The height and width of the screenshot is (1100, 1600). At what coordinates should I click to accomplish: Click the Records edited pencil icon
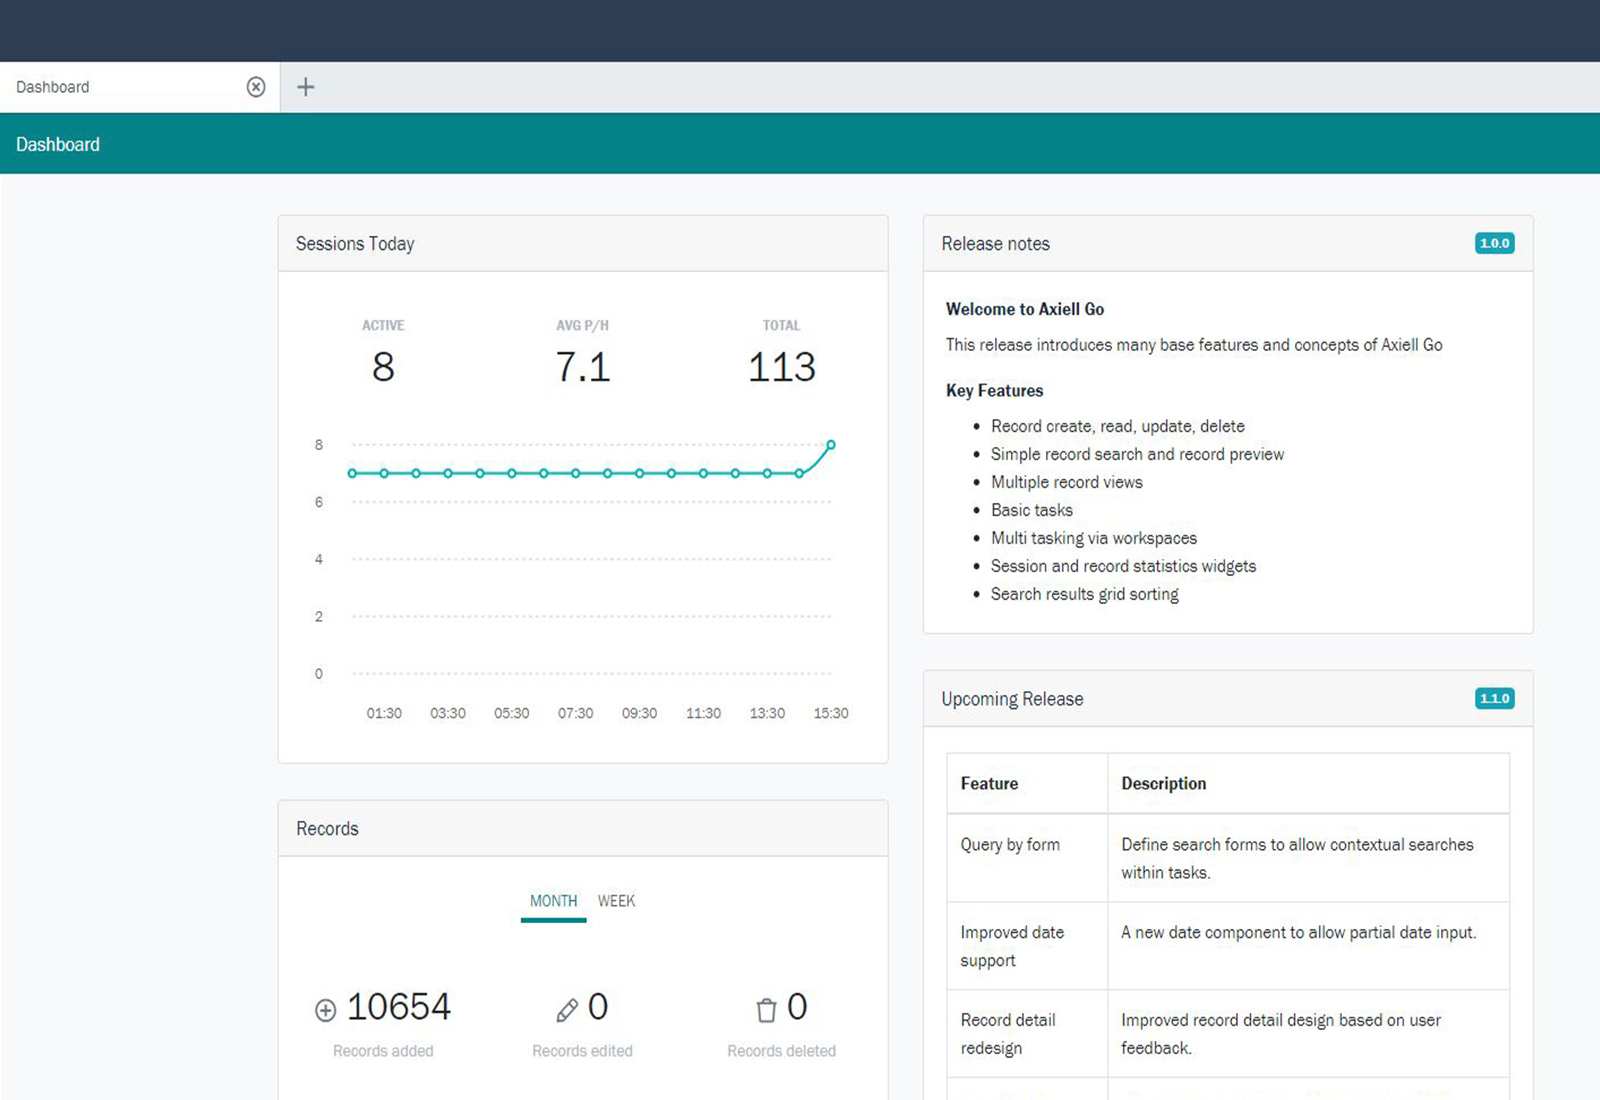pos(567,1010)
